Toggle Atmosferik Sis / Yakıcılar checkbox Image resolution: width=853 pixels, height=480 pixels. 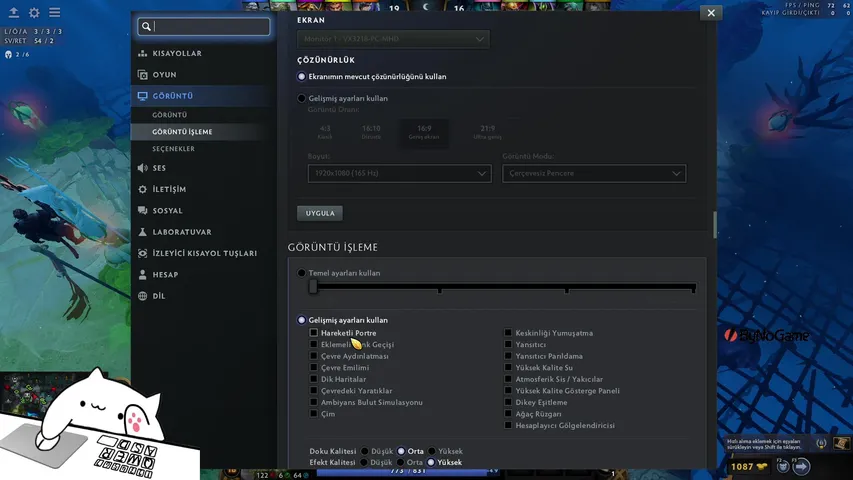(x=508, y=379)
